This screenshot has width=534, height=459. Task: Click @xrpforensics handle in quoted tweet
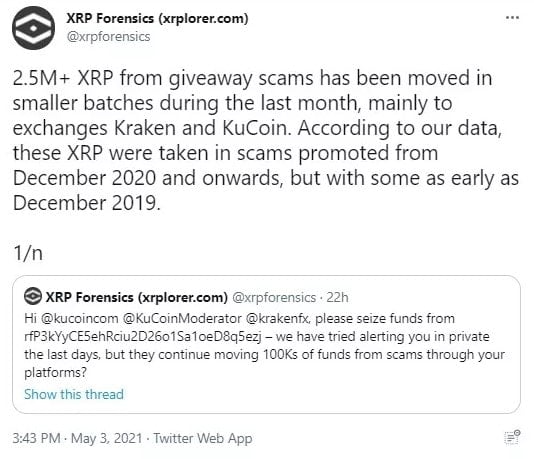click(274, 297)
